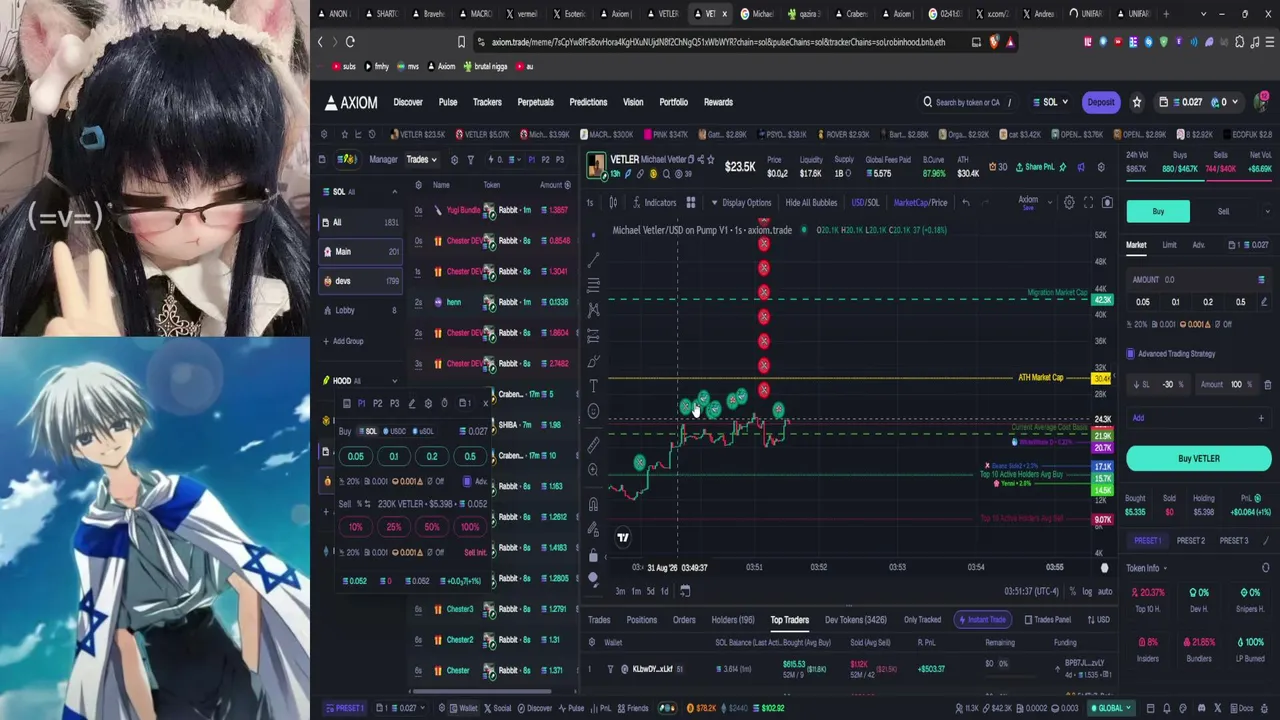Image resolution: width=1280 pixels, height=720 pixels.
Task: Open the emoji tool in chart toolbar
Action: 593,411
